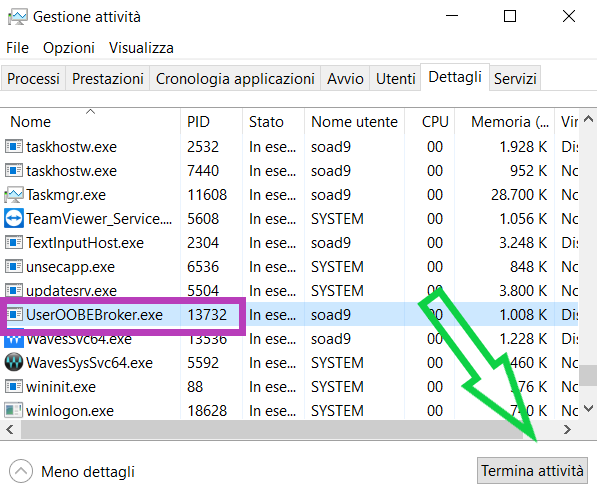Click the horizontal scrollbar thumb
The width and height of the screenshot is (597, 500).
click(272, 430)
